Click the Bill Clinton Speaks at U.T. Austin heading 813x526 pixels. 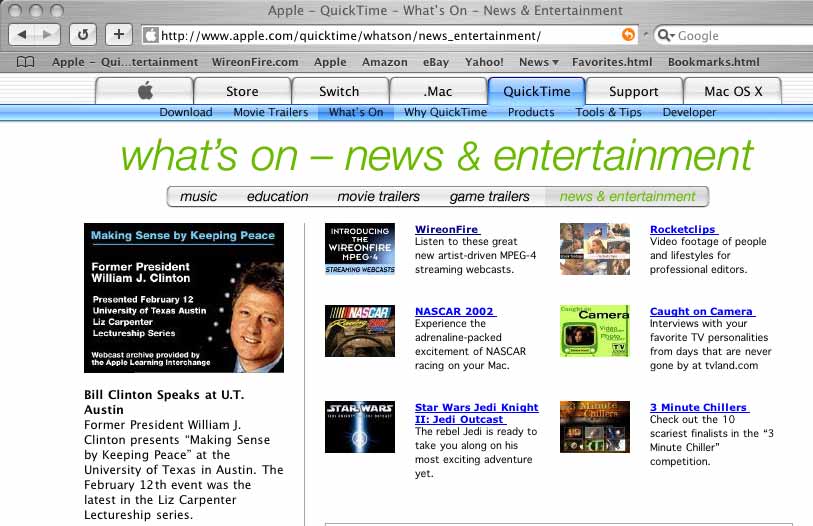pos(164,402)
